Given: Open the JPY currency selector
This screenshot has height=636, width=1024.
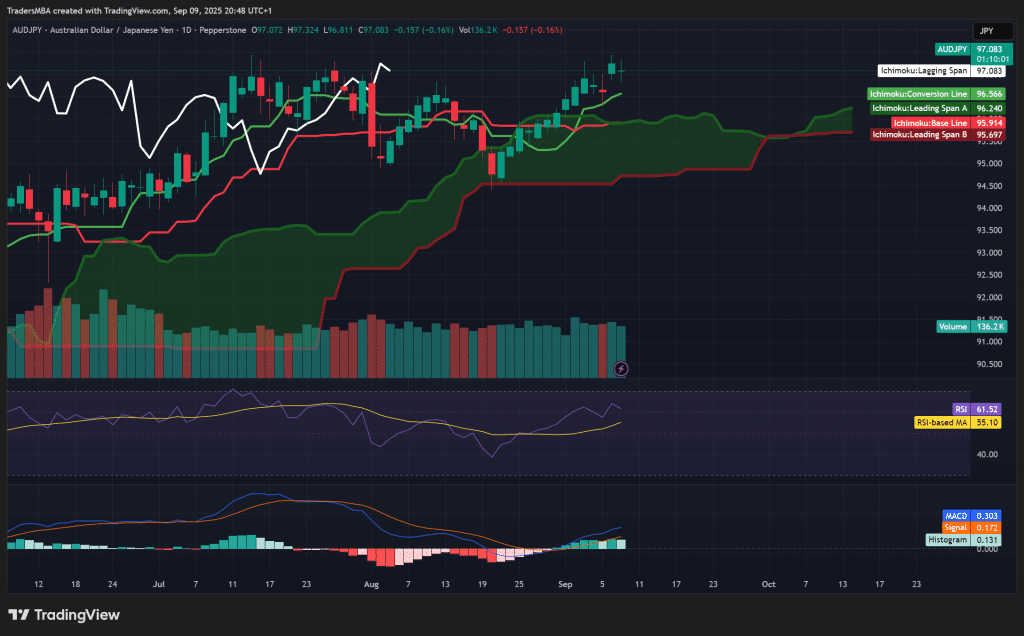Looking at the screenshot, I should (x=986, y=31).
